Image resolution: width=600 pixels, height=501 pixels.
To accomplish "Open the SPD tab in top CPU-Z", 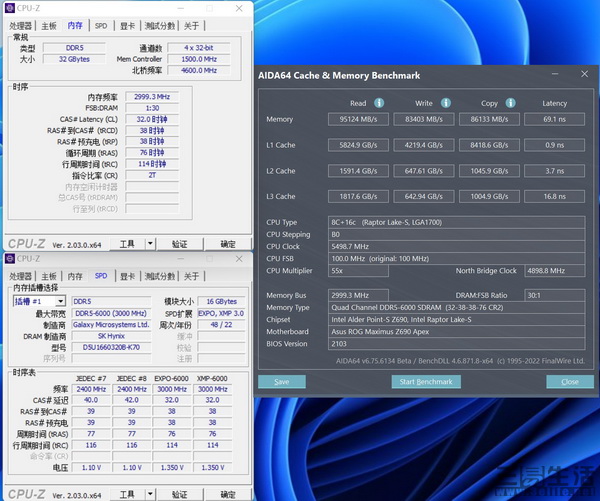I will (101, 26).
